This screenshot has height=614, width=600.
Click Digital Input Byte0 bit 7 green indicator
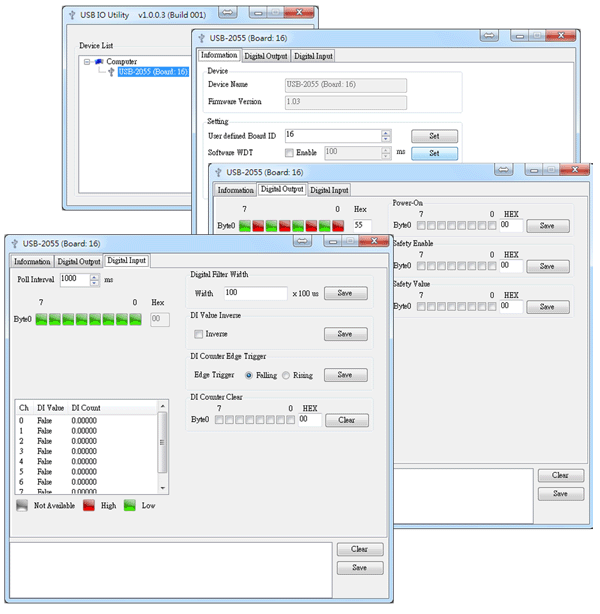tap(41, 320)
